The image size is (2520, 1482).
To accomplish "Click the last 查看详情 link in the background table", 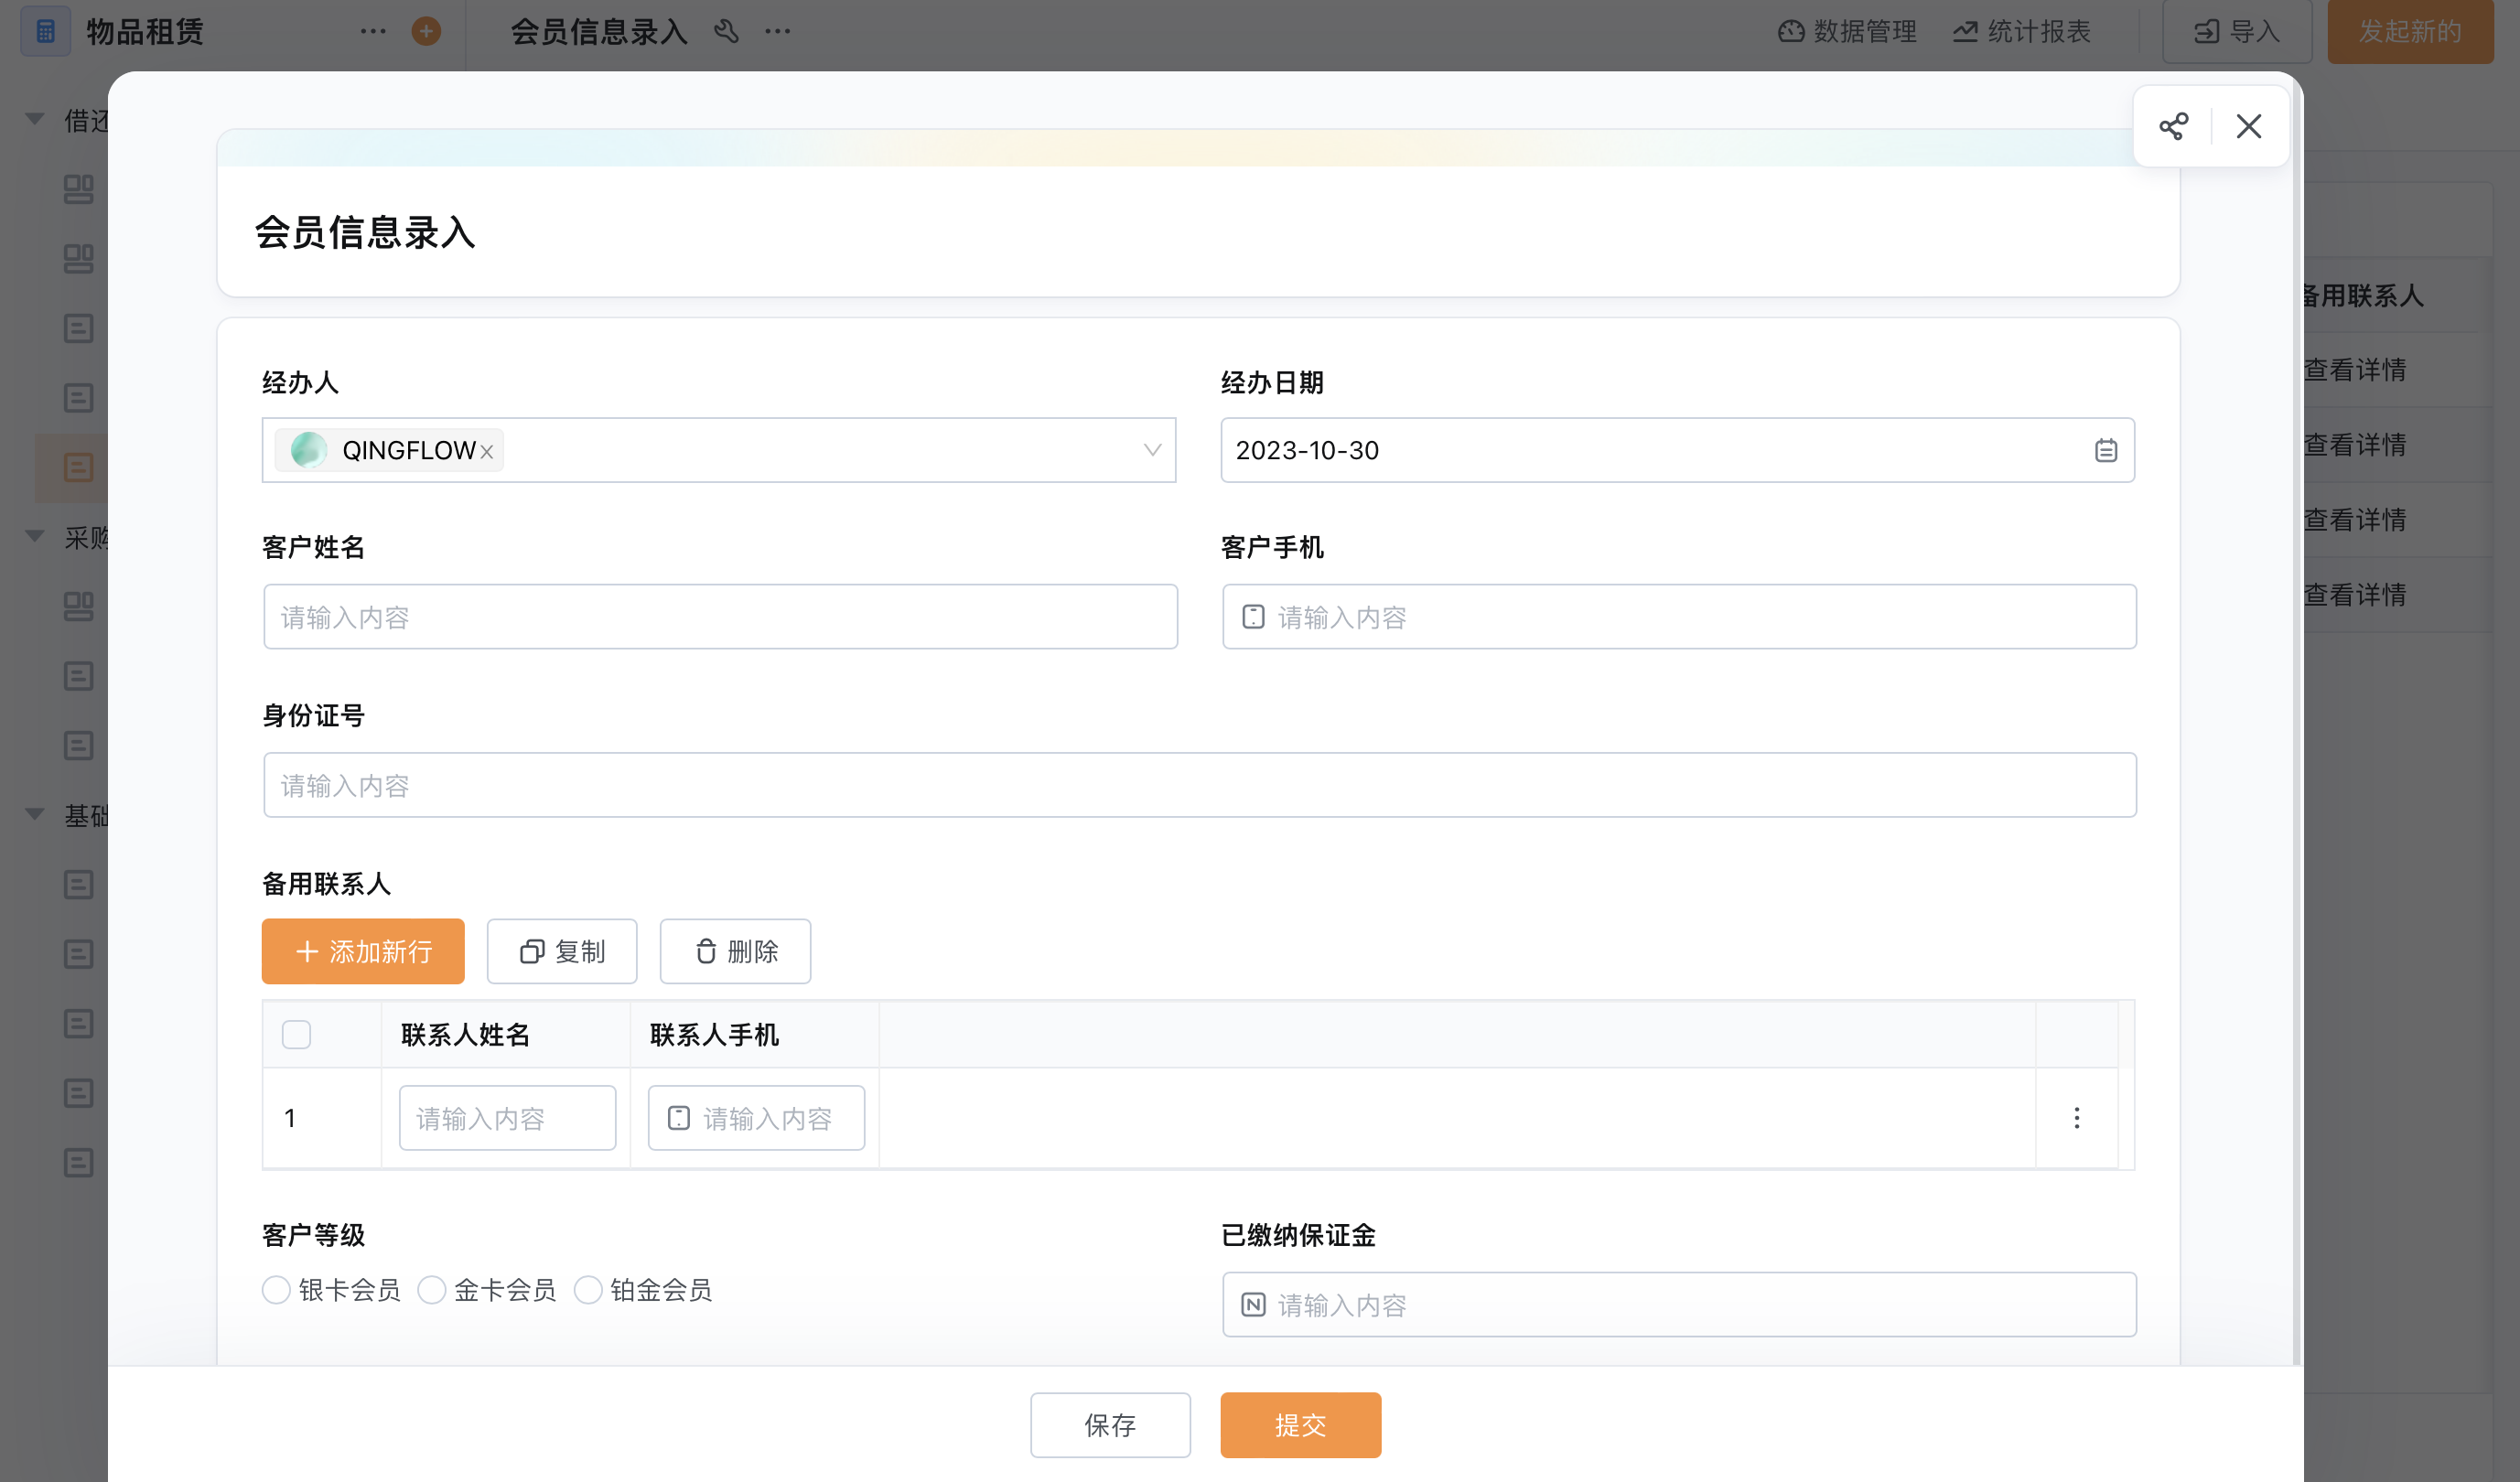I will (2354, 595).
